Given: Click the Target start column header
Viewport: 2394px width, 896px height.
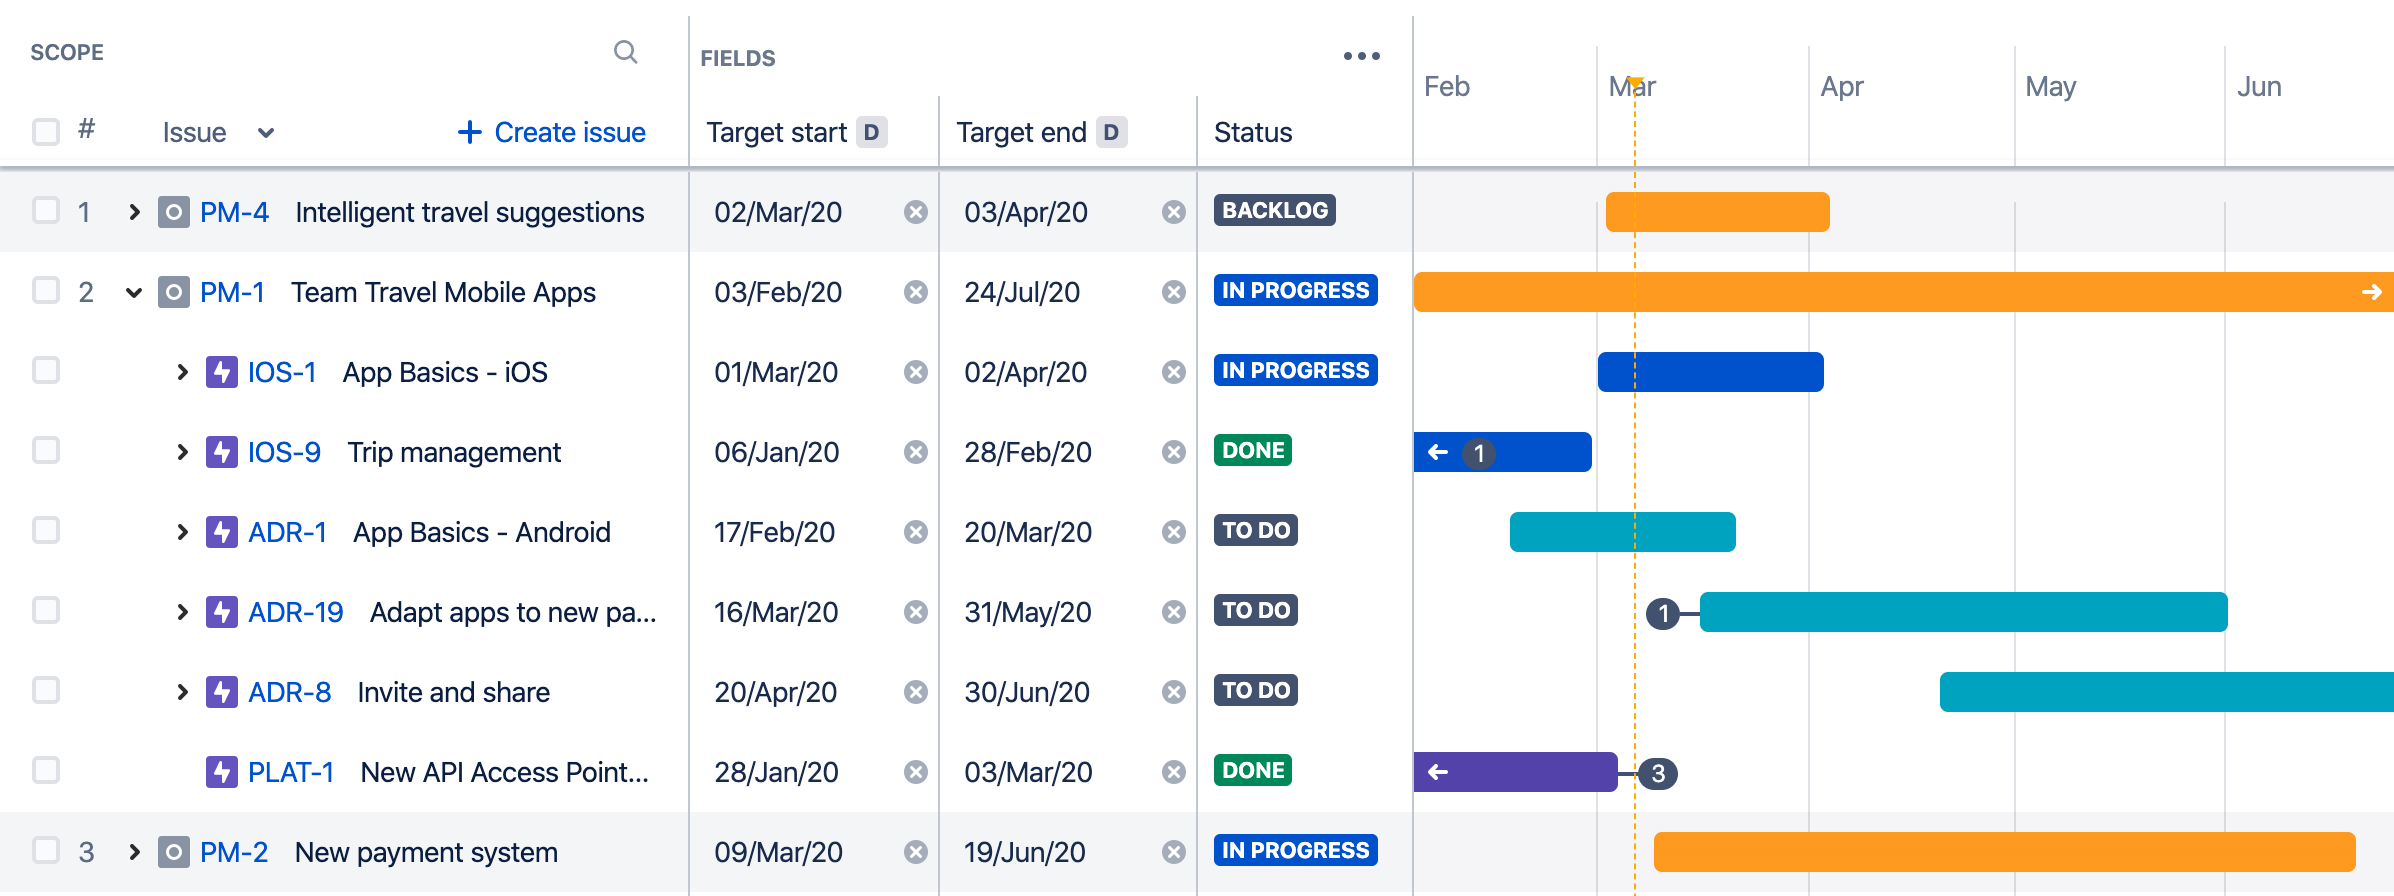Looking at the screenshot, I should point(776,133).
